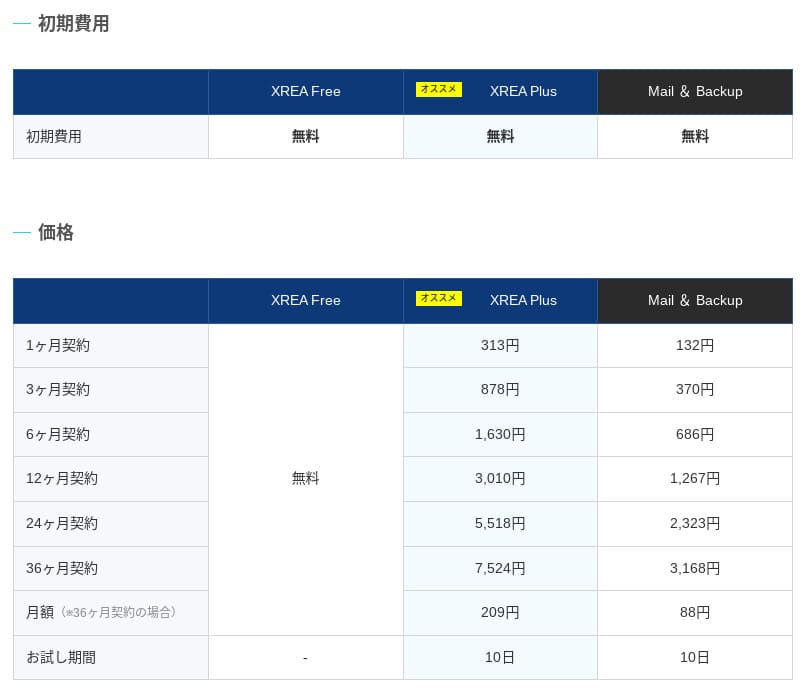Click the オススメ badge in the 初期費用 table

pyautogui.click(x=438, y=90)
